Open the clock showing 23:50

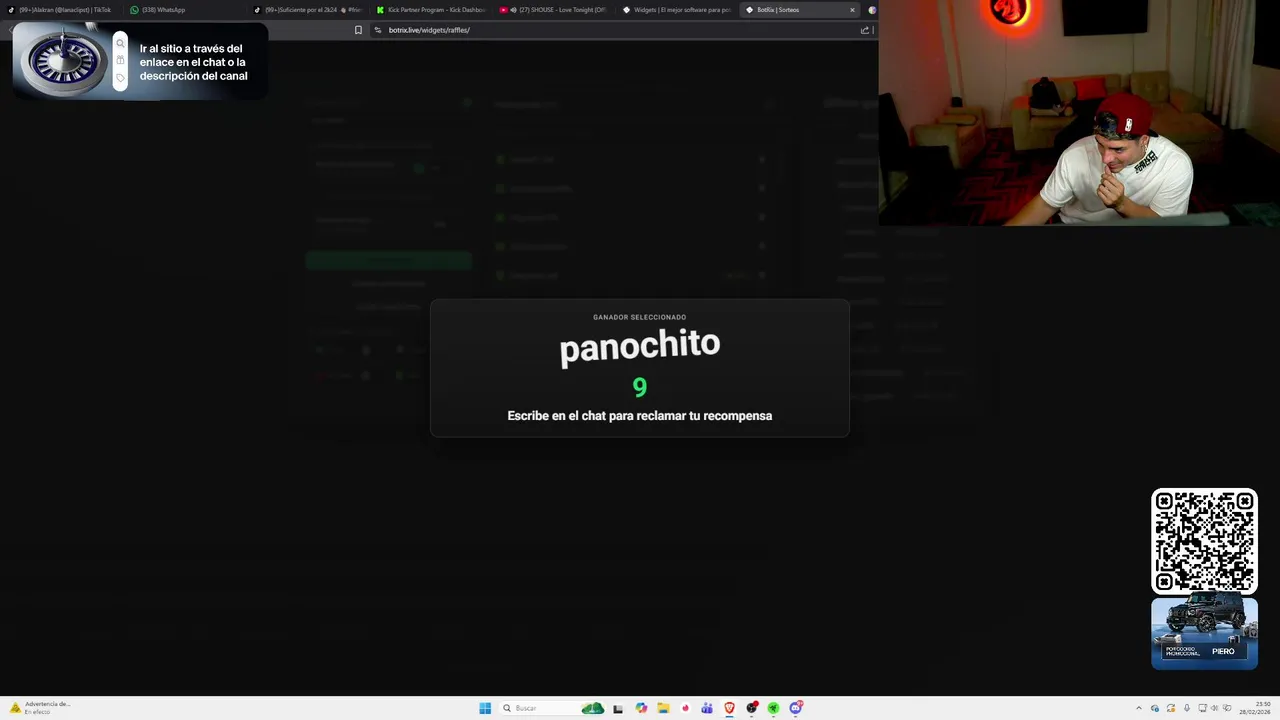tap(1255, 708)
